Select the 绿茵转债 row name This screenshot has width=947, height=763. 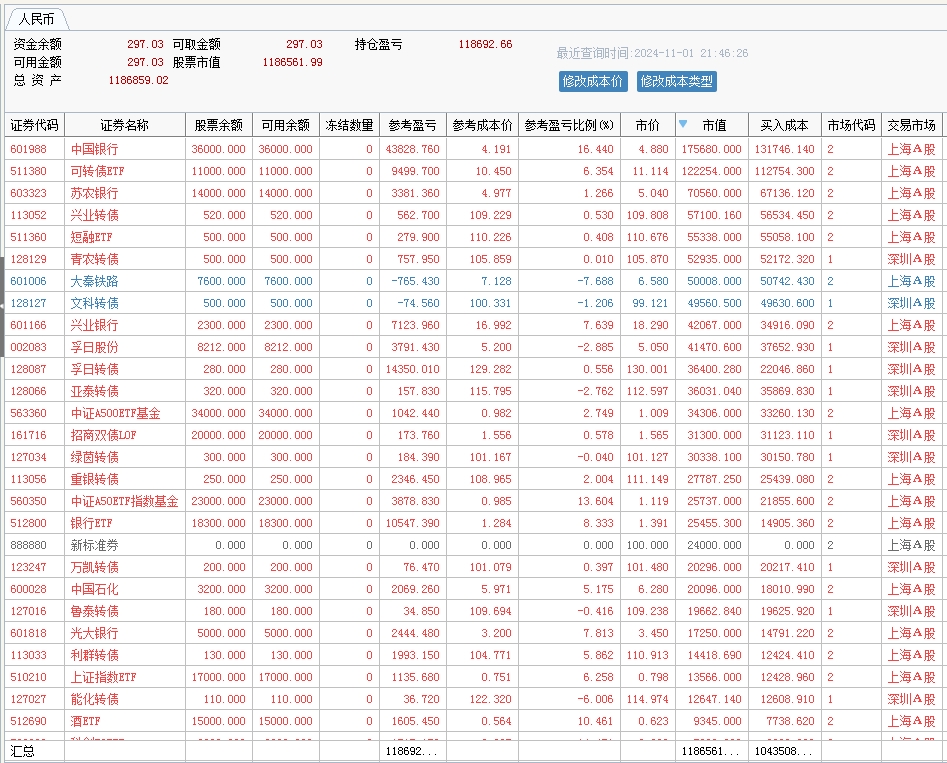[x=94, y=457]
